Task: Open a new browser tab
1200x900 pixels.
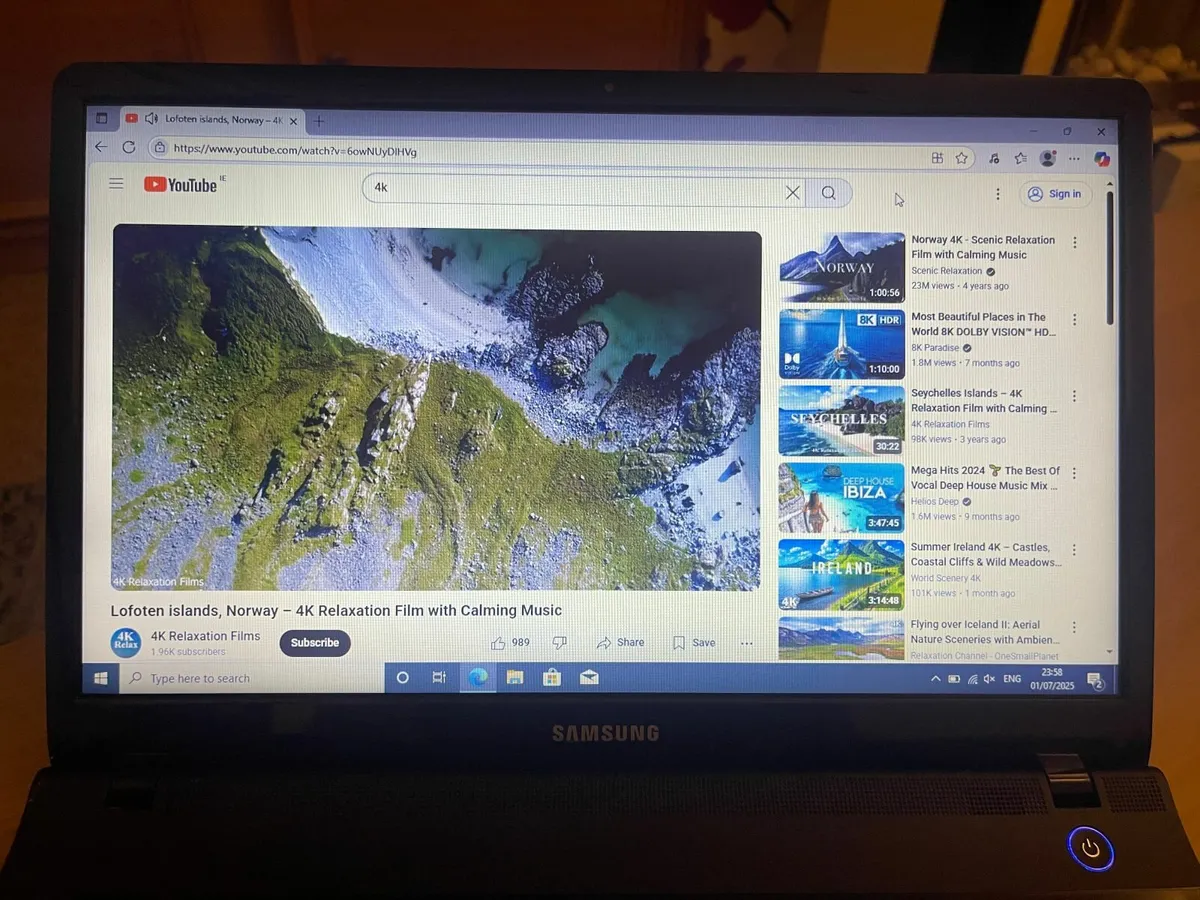Action: pos(319,121)
